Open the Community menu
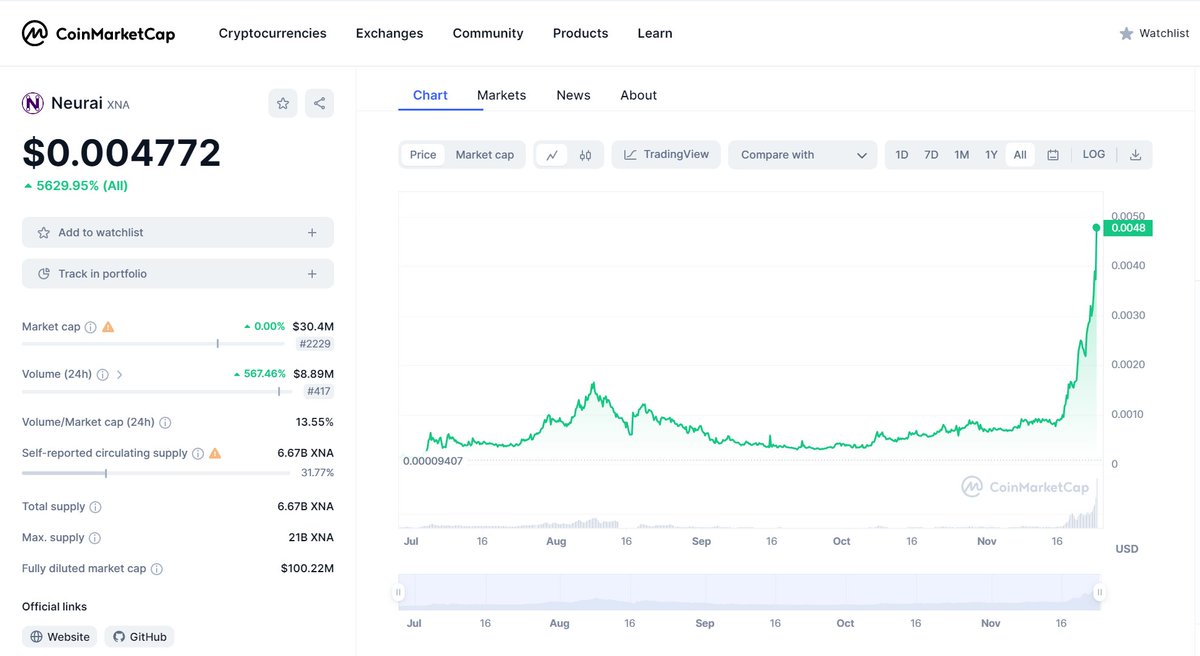This screenshot has height=656, width=1200. 488,33
